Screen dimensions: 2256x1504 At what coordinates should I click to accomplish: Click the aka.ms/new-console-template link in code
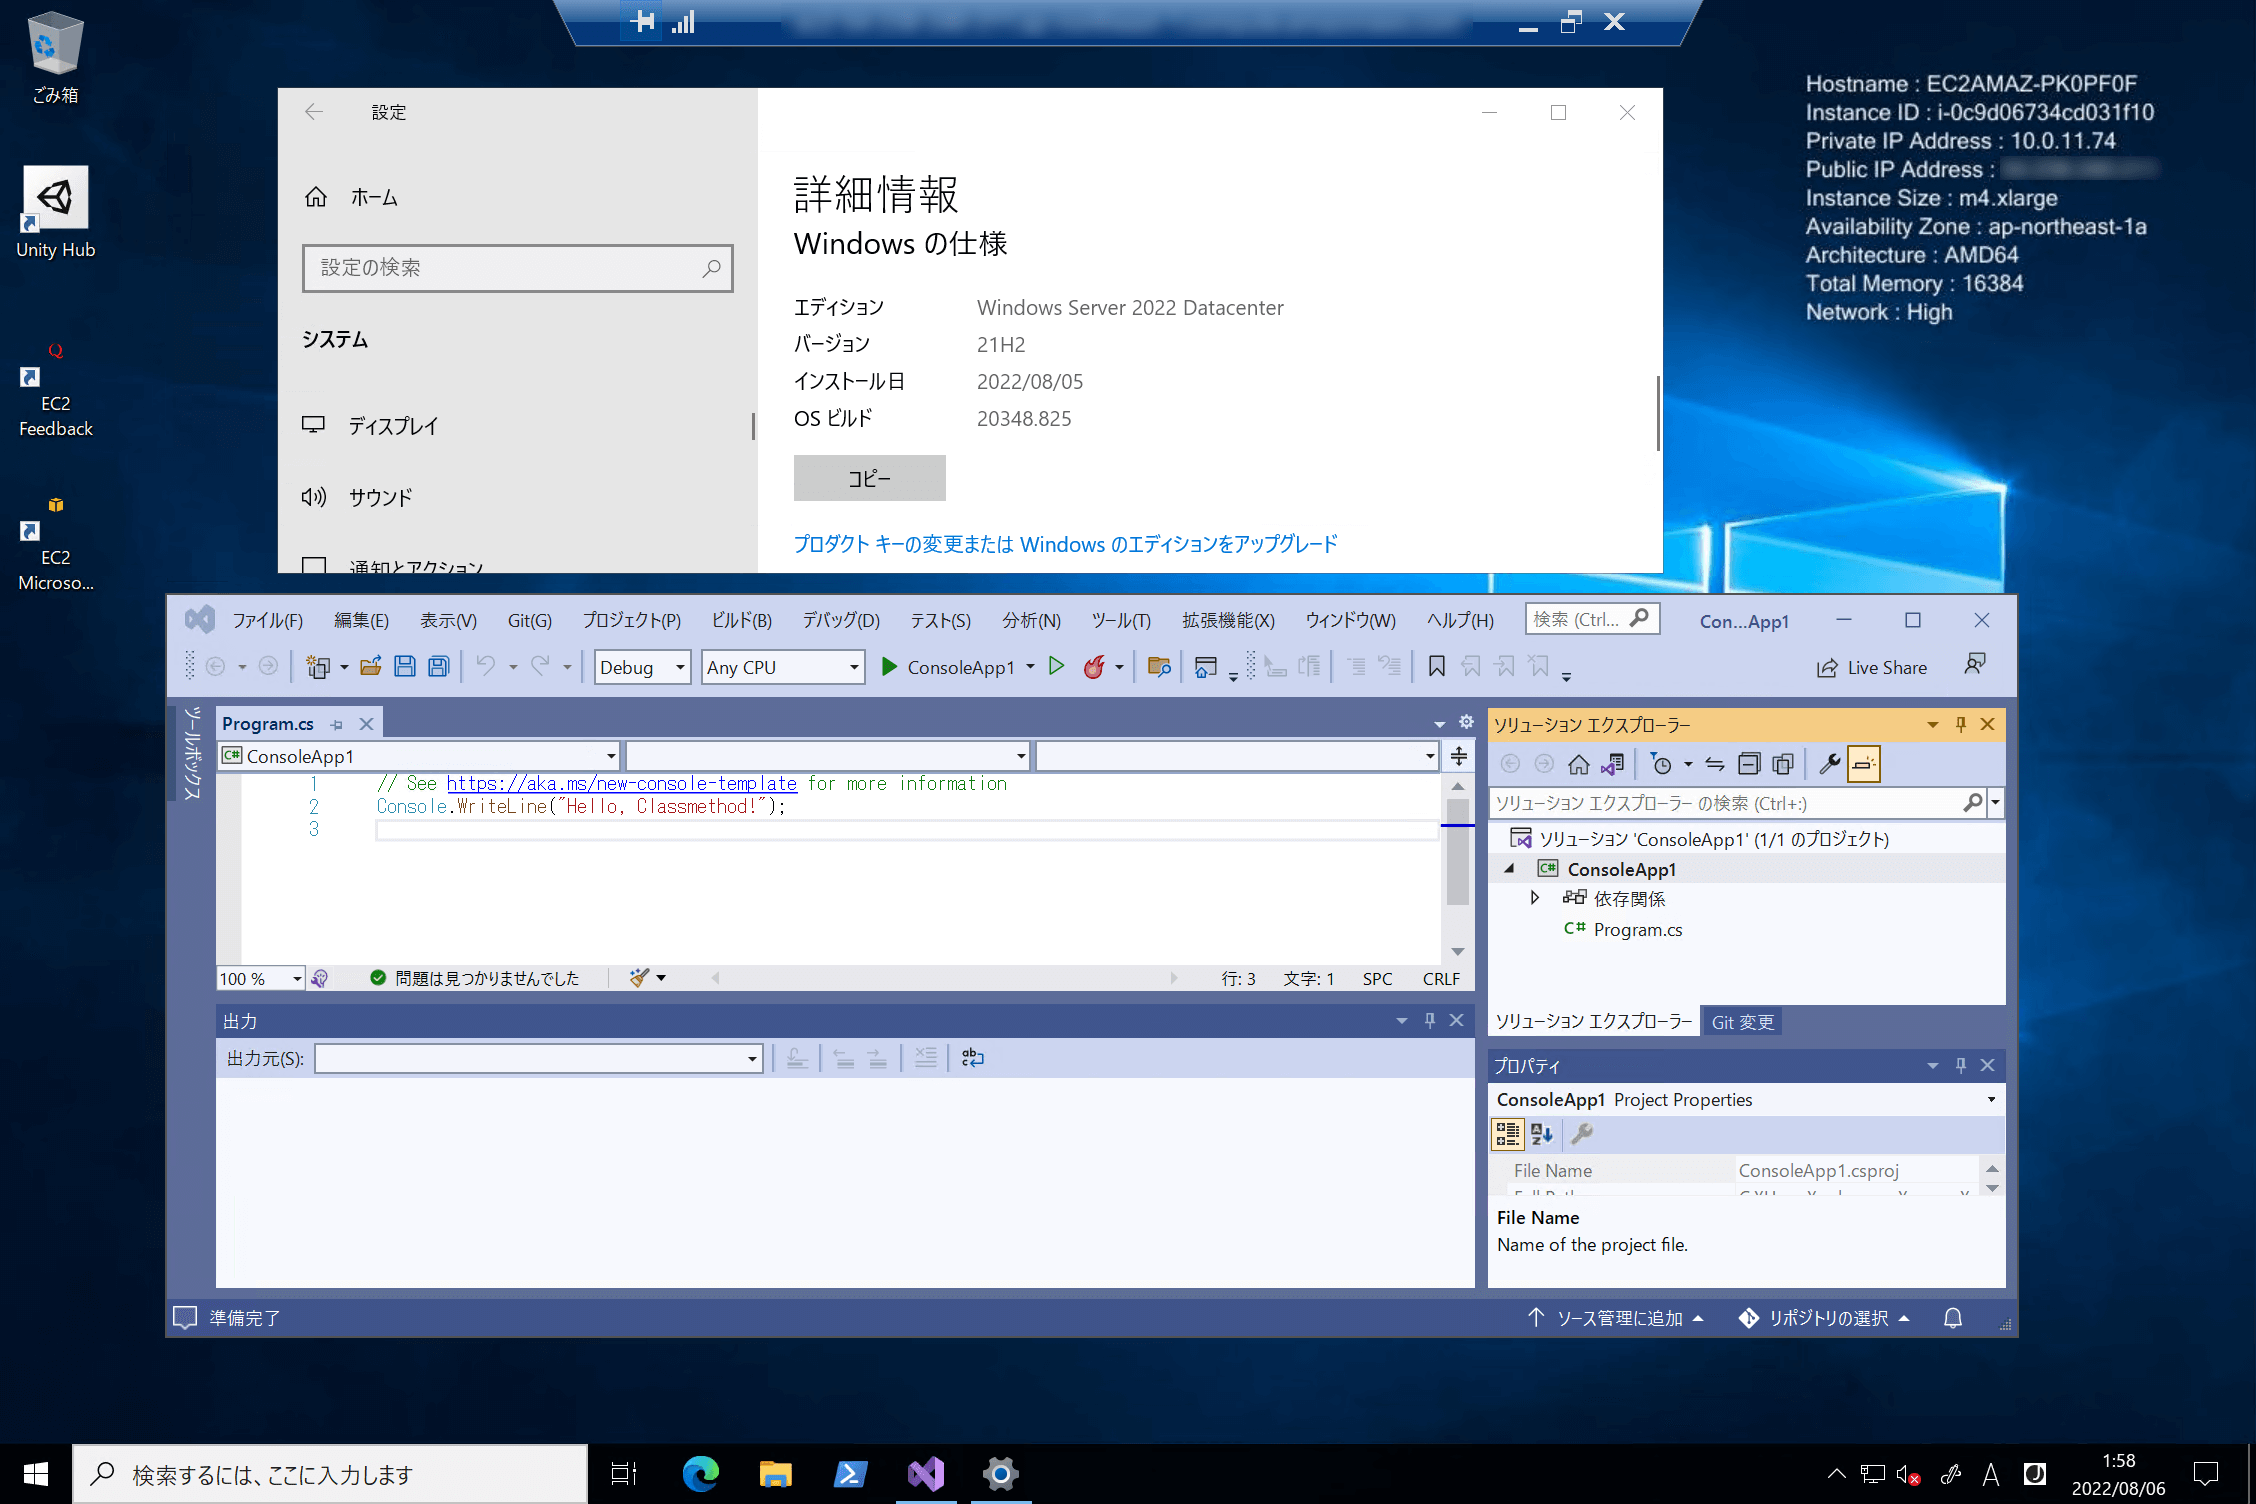[x=622, y=783]
